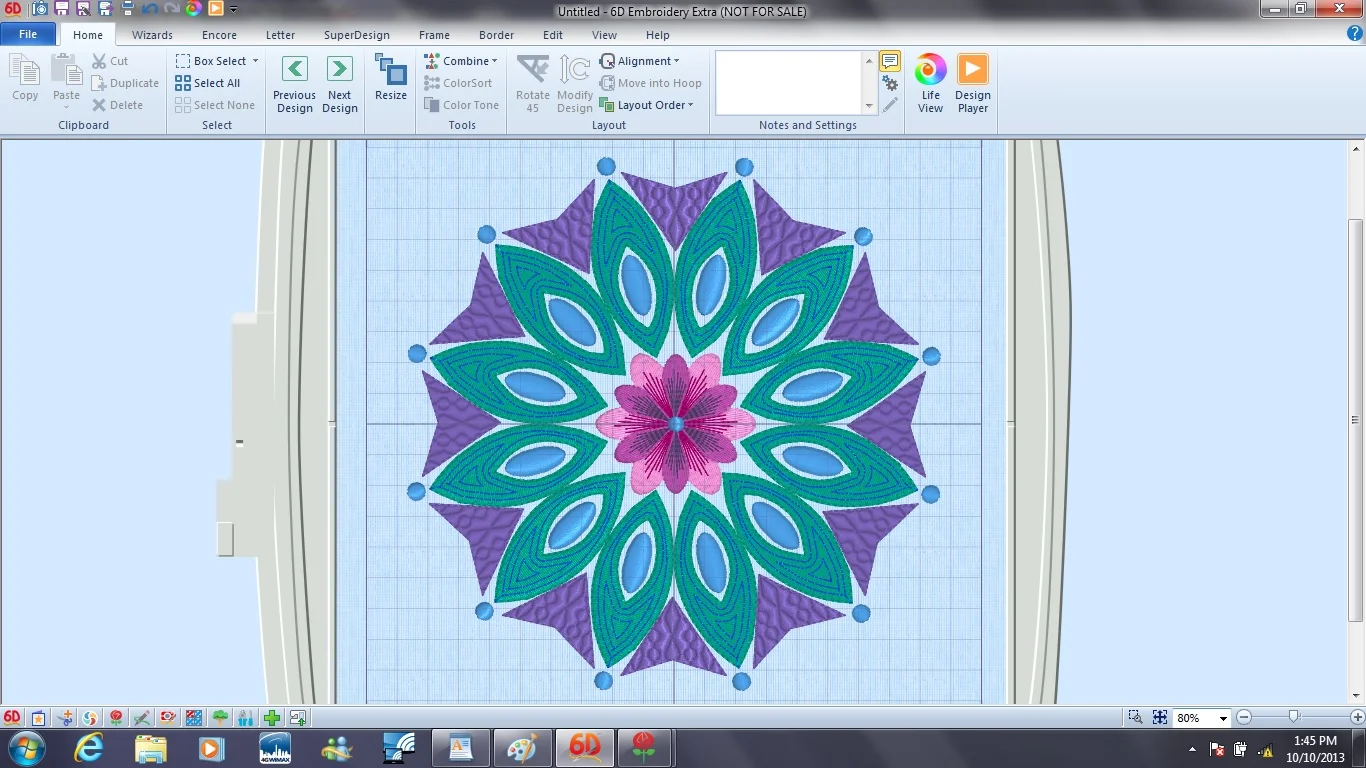Launch the scissors module in the bottom toolbar
Viewport: 1366px width, 768px height.
(x=64, y=717)
